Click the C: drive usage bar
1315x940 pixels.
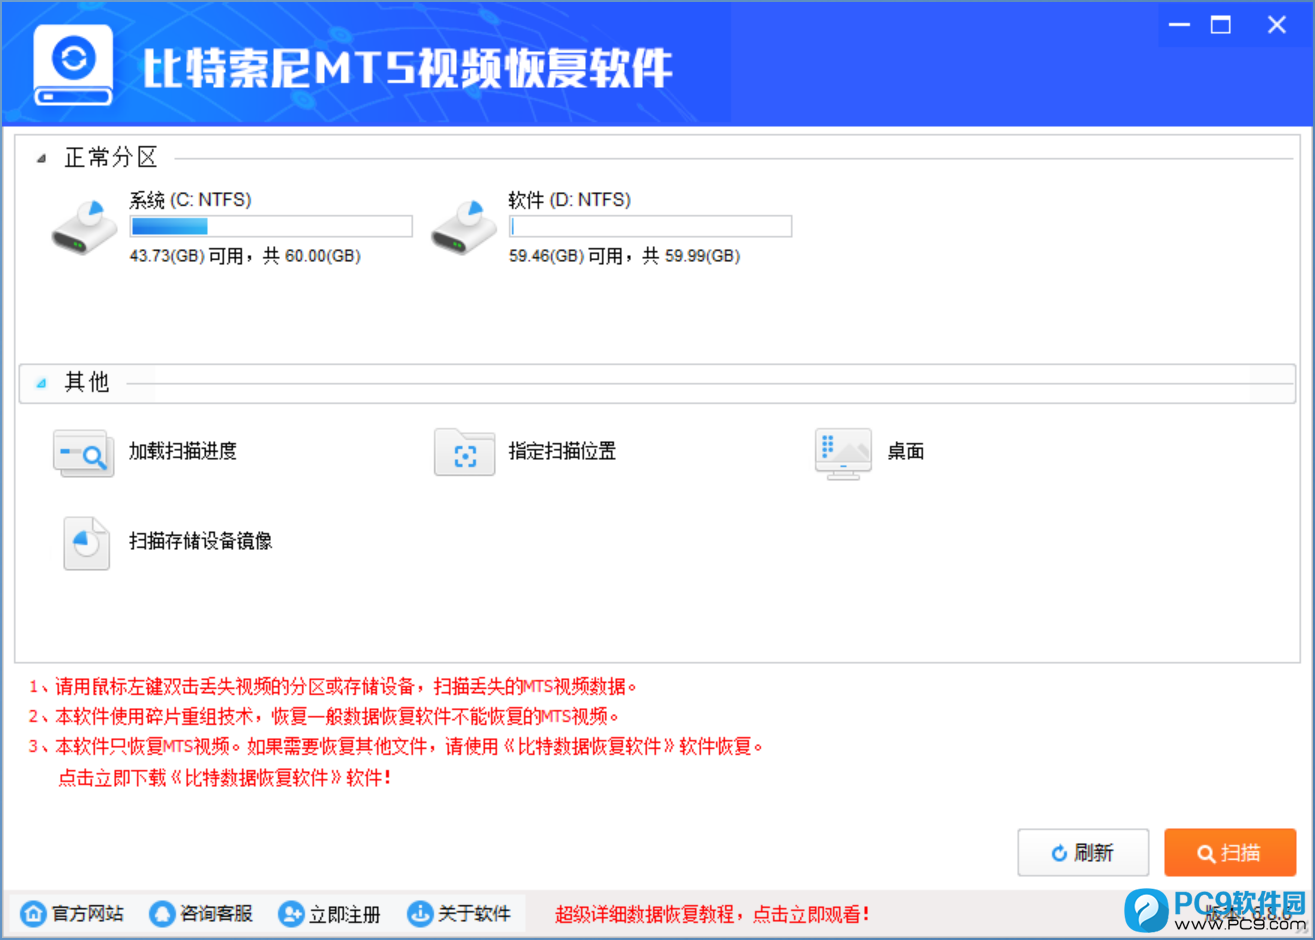(271, 227)
